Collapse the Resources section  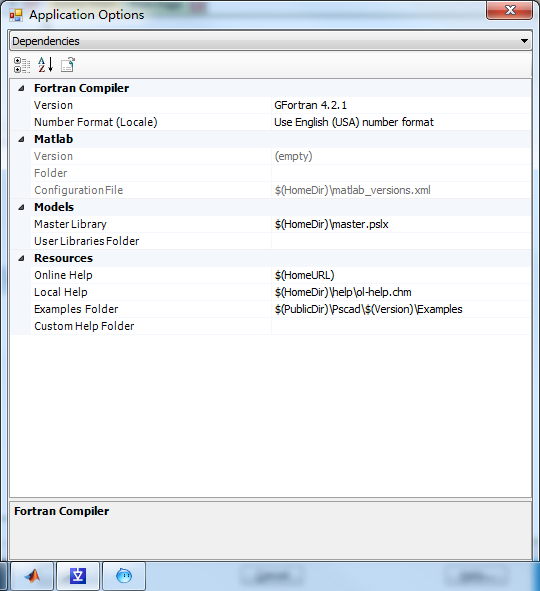(21, 258)
